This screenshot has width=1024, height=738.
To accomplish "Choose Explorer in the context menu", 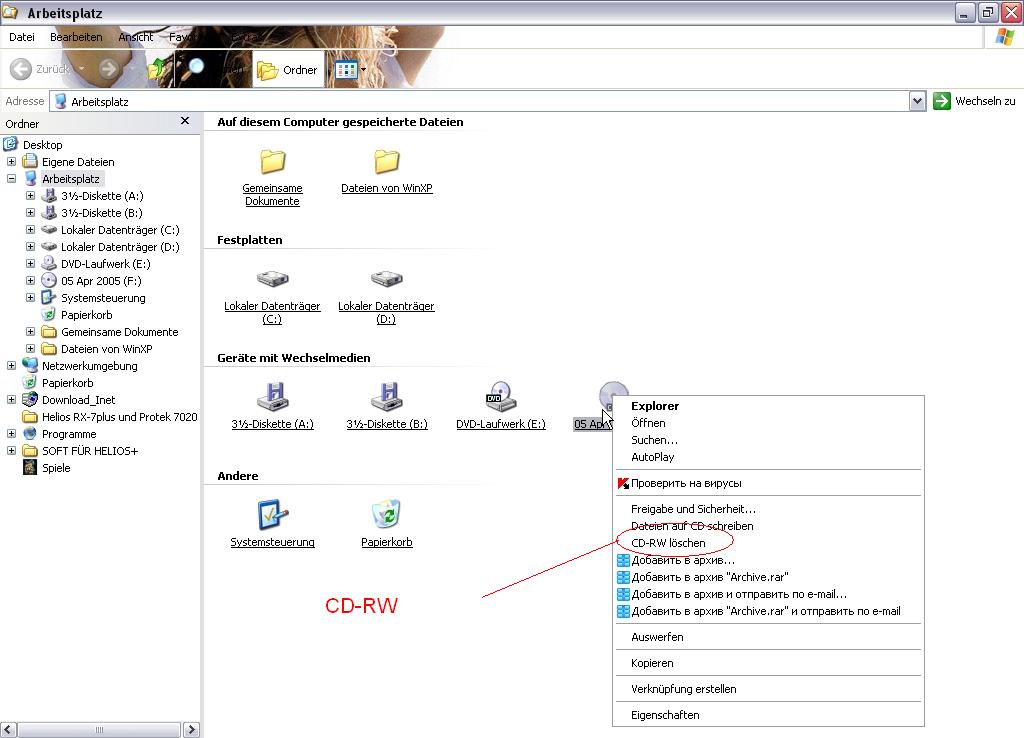I will point(768,406).
